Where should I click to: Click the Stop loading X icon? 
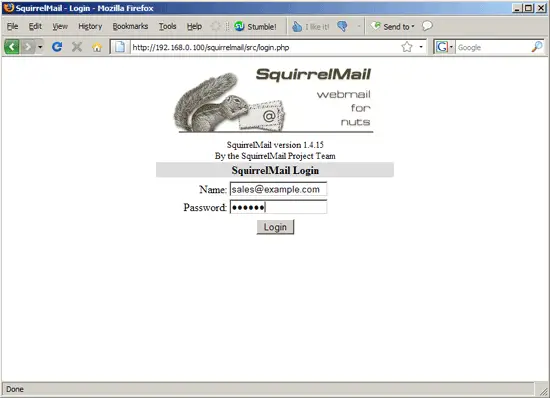77,47
